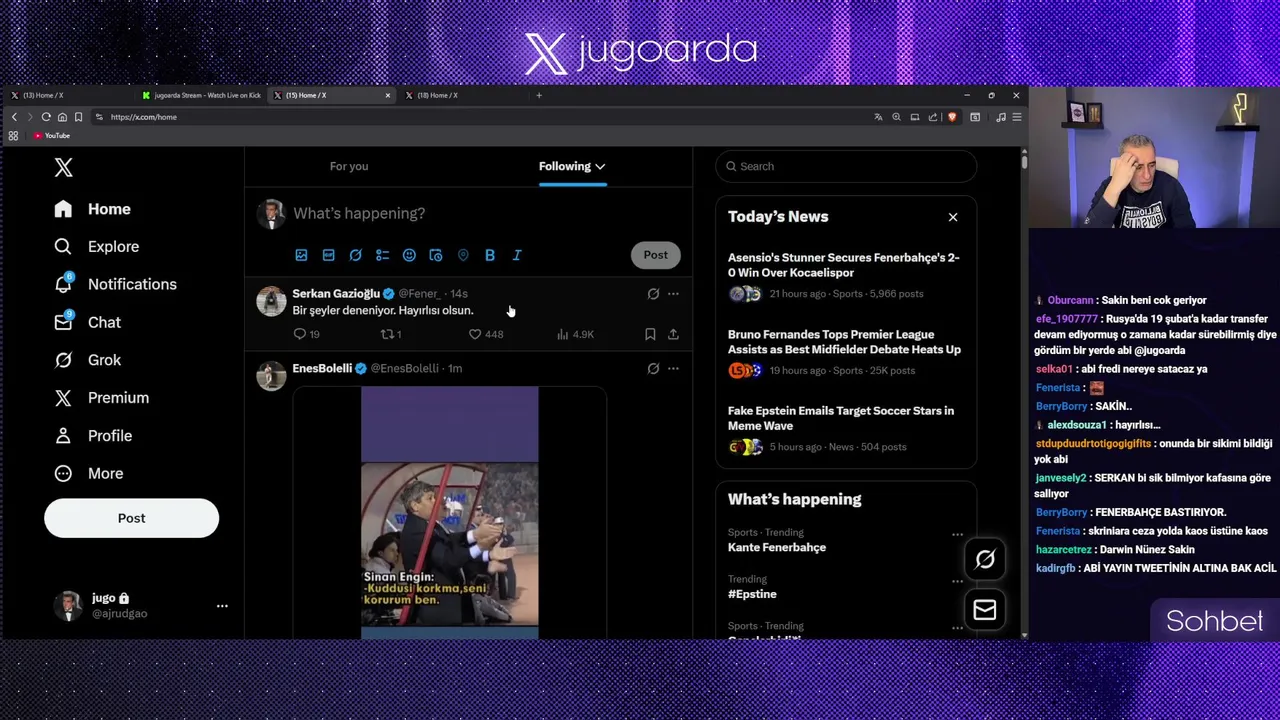Open Grok from the sidebar
This screenshot has height=720, width=1280.
pyautogui.click(x=88, y=360)
